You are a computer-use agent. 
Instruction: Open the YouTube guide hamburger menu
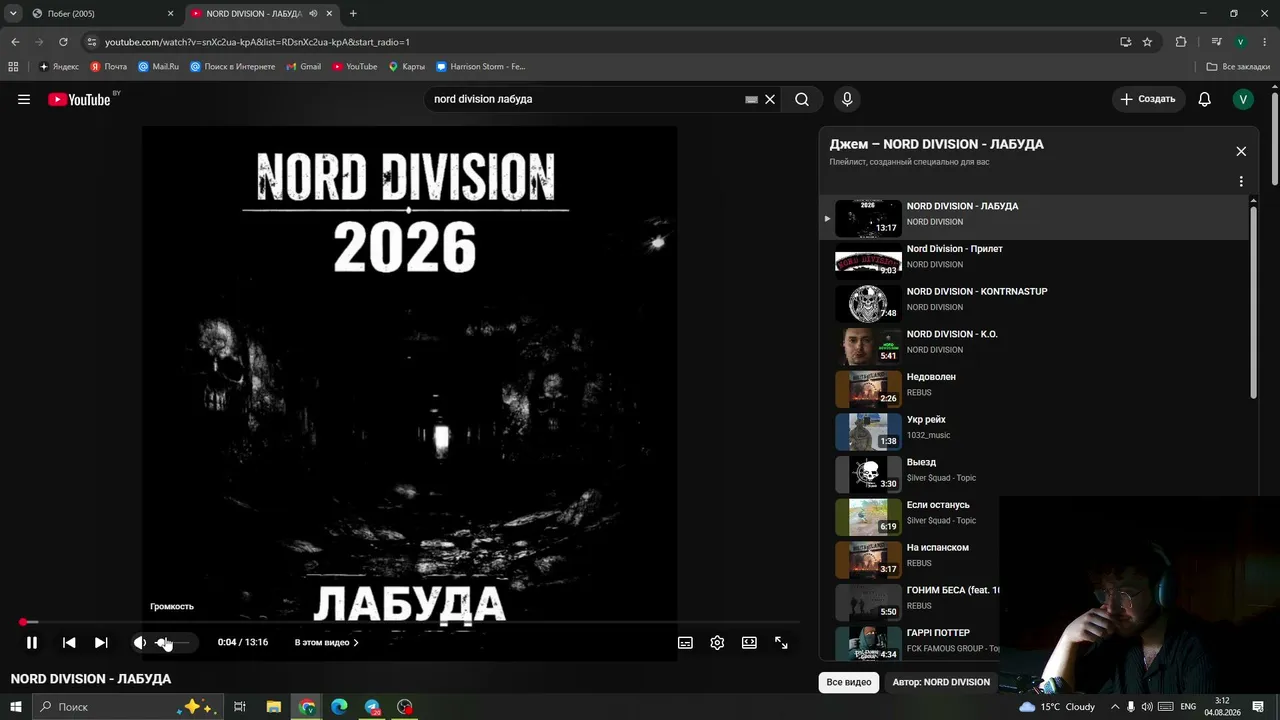24,99
